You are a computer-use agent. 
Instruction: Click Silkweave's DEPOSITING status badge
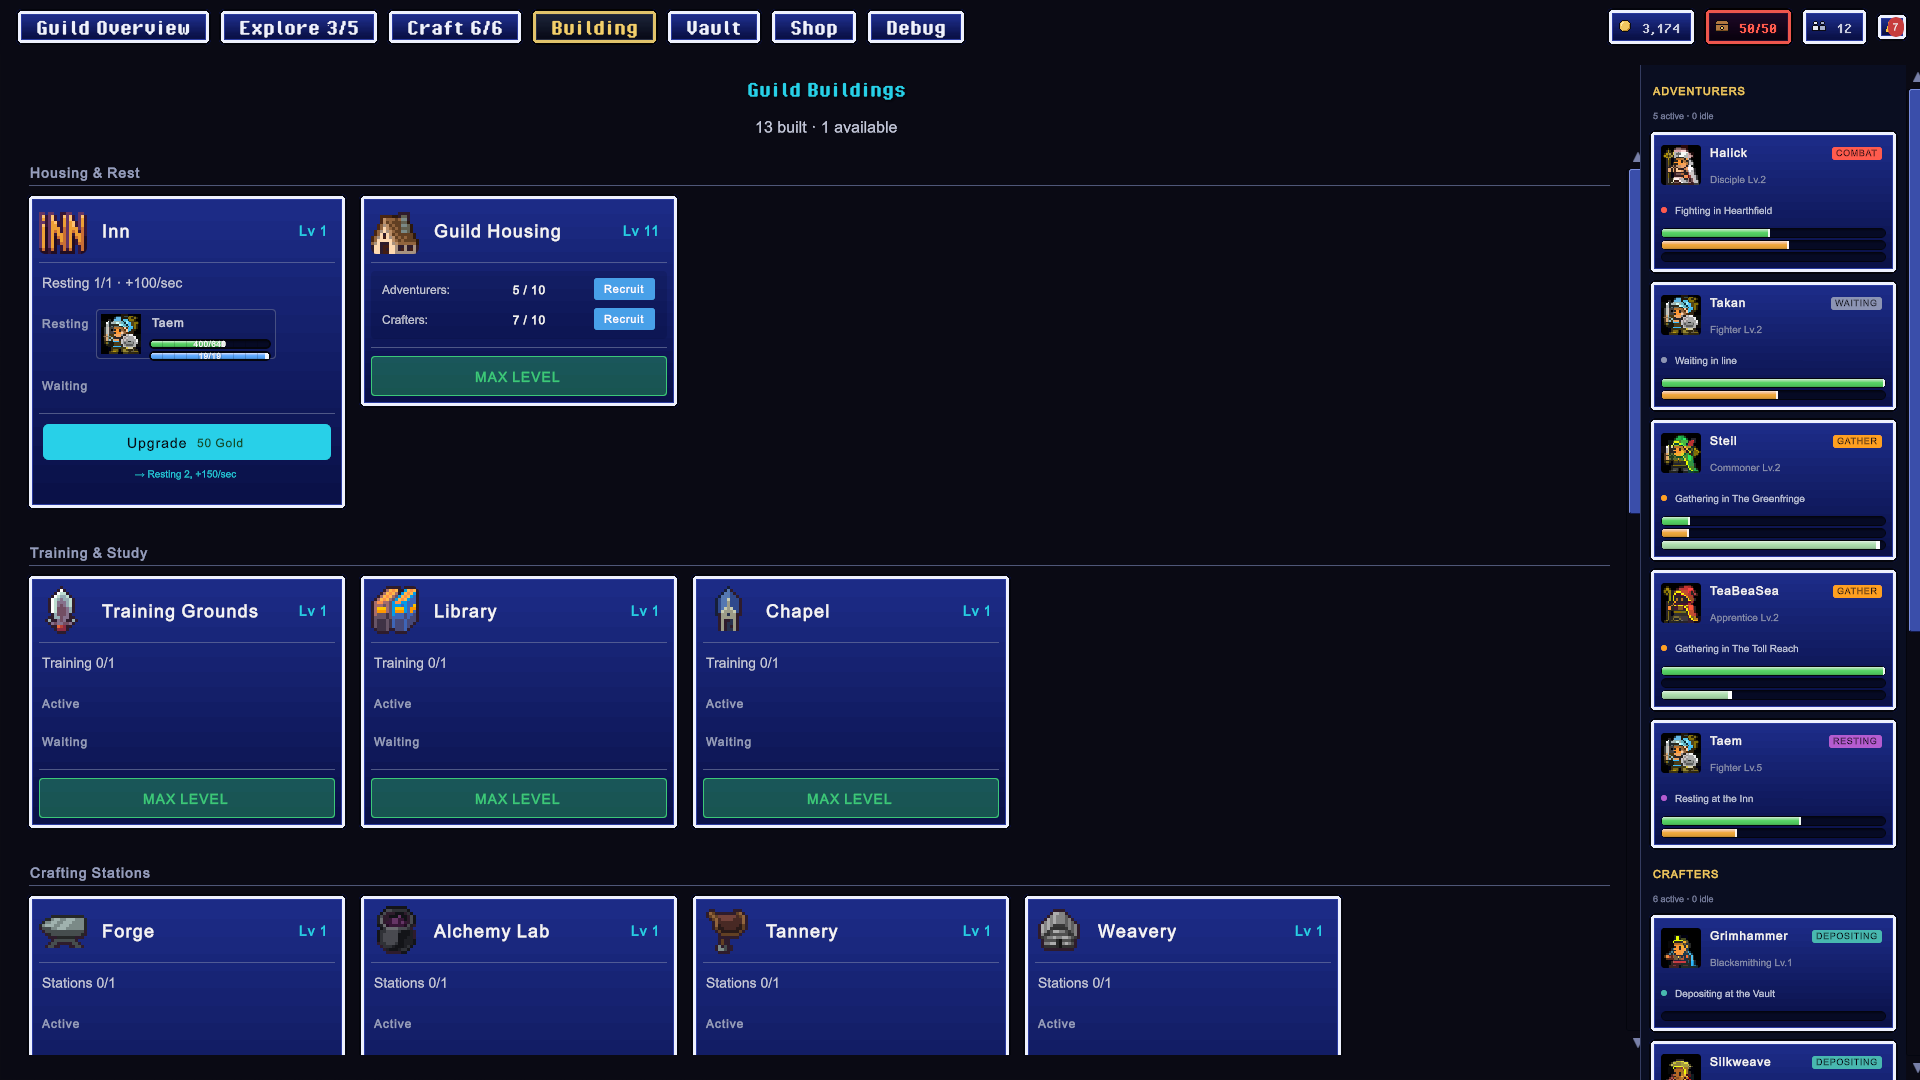click(x=1847, y=1062)
